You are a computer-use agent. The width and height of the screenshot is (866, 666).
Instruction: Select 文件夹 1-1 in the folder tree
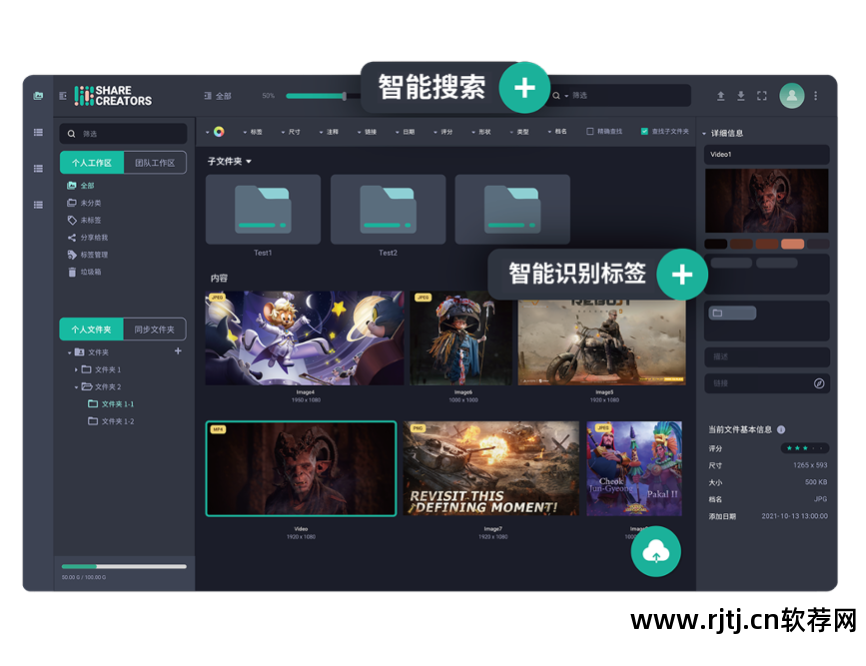click(111, 404)
